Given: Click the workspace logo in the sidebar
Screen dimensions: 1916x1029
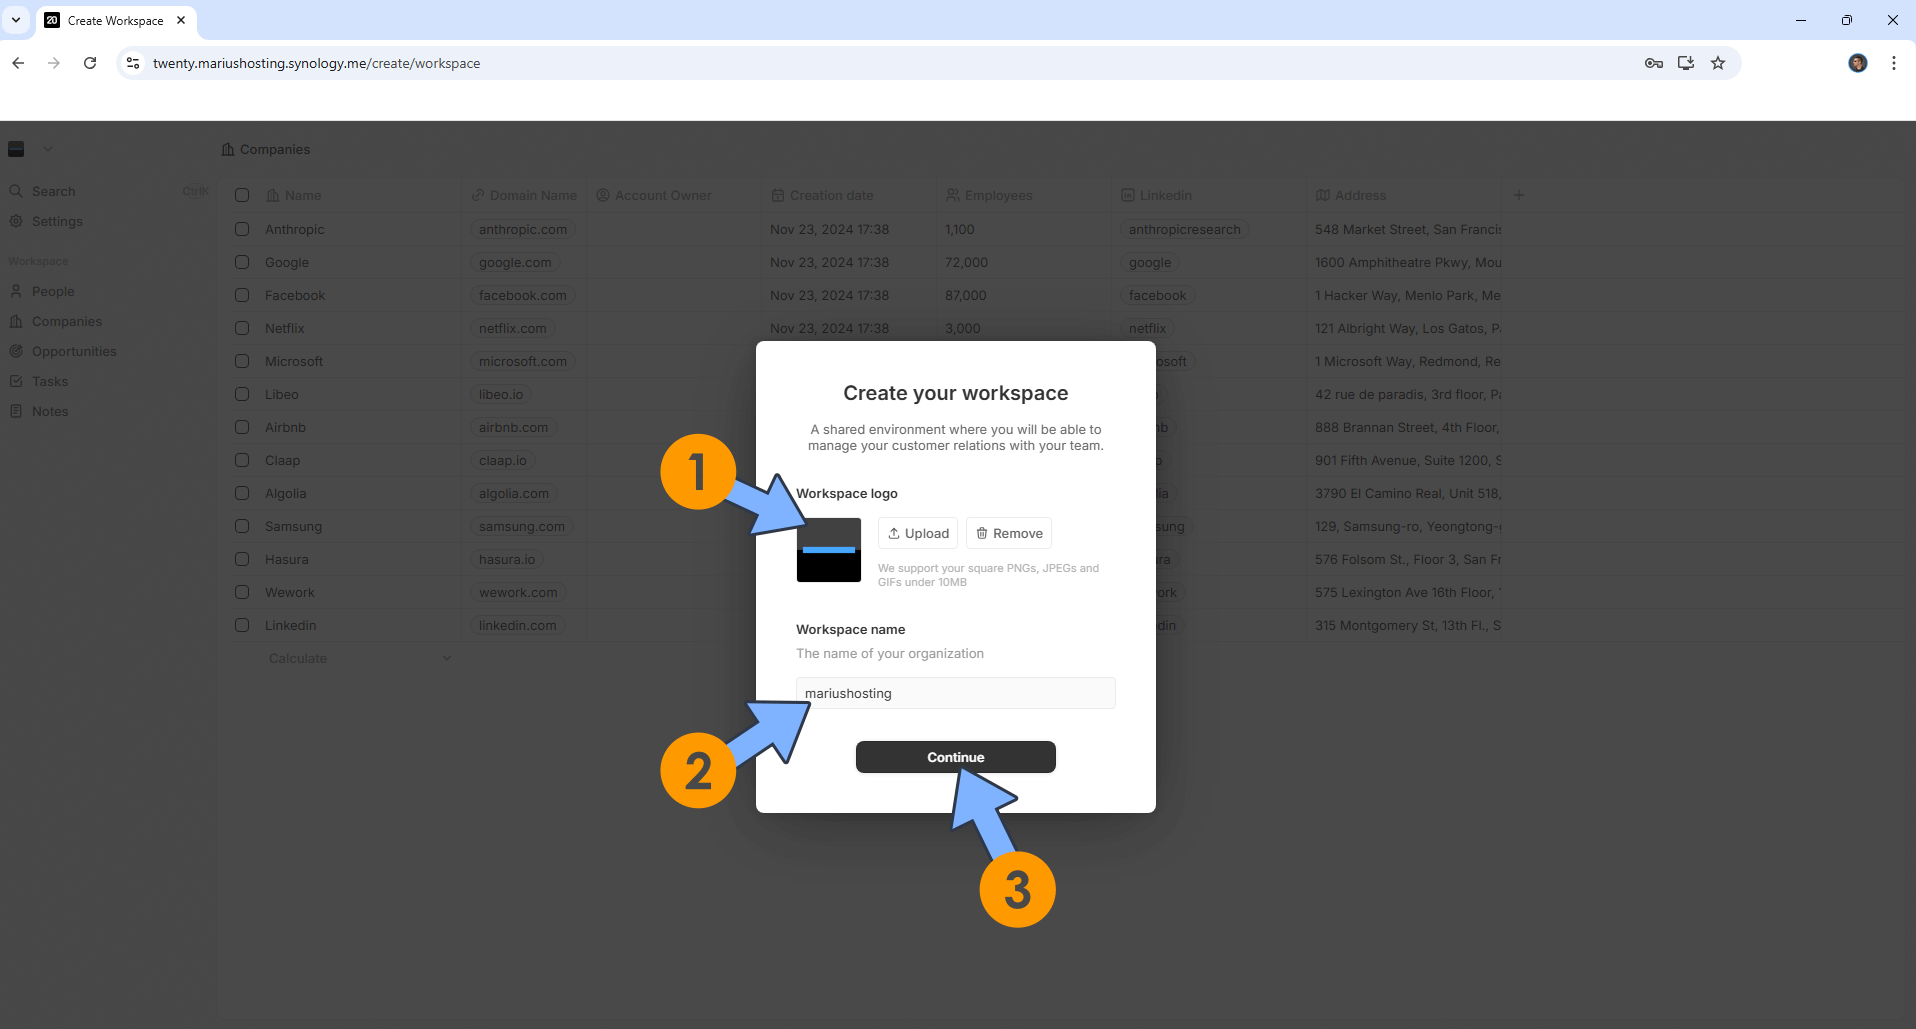Looking at the screenshot, I should point(16,149).
